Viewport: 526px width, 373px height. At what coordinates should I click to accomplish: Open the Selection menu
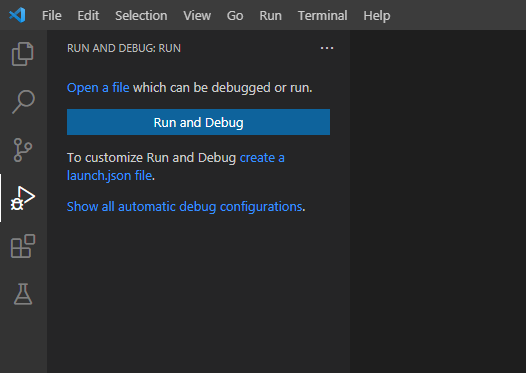coord(141,15)
